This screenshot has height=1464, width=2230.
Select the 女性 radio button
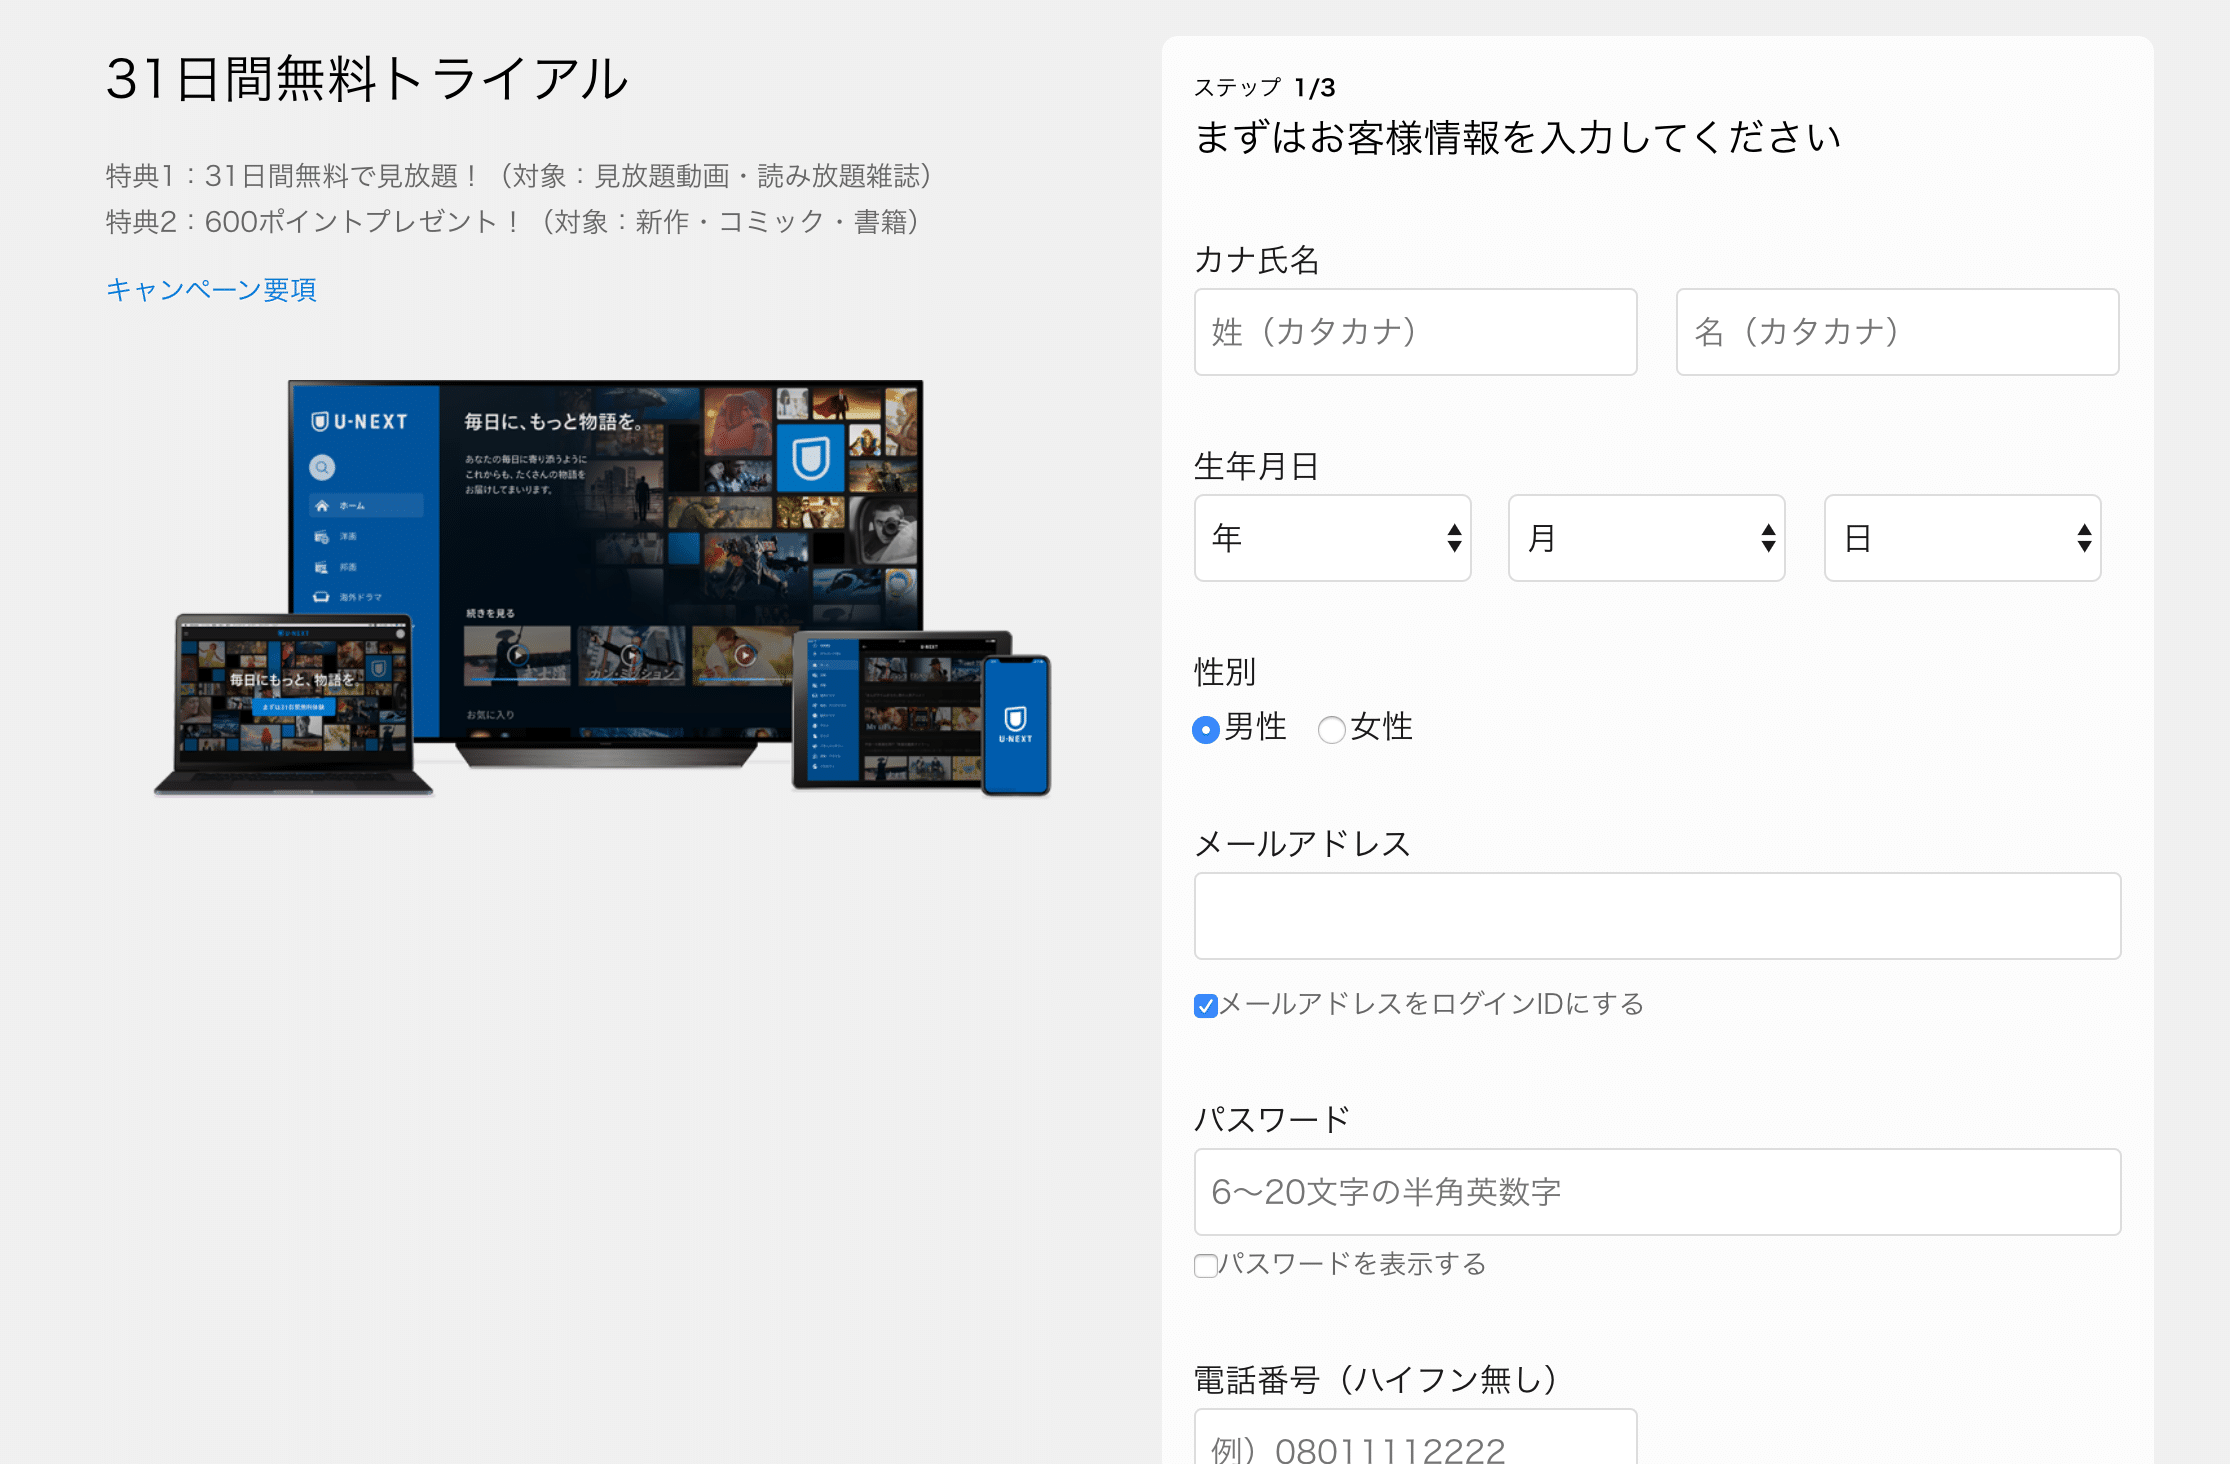(x=1331, y=730)
